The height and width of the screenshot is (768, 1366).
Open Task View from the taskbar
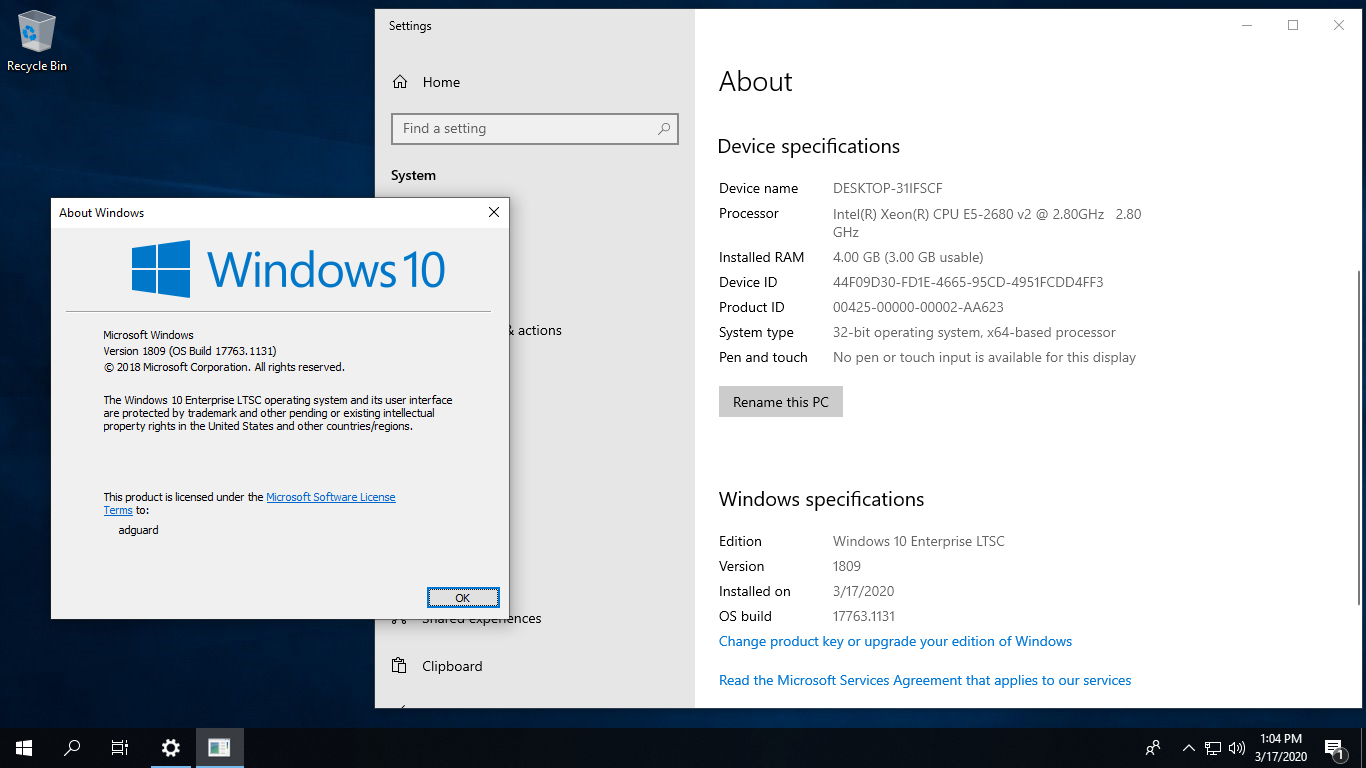coord(120,747)
